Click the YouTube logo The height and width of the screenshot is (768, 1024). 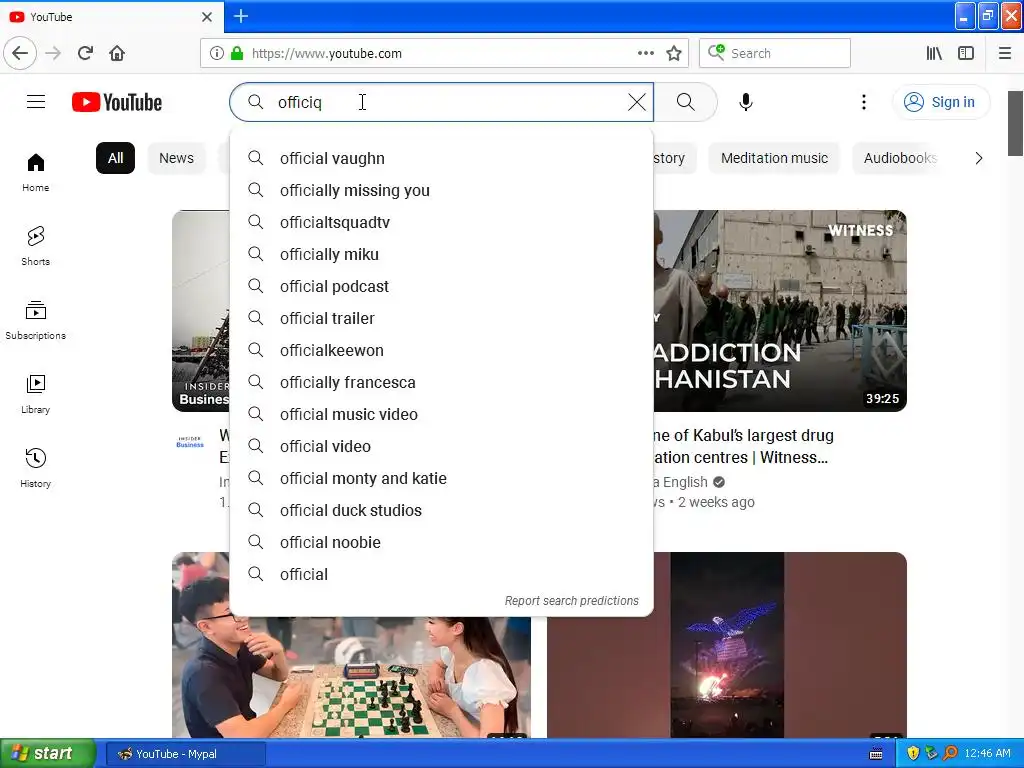tap(117, 103)
